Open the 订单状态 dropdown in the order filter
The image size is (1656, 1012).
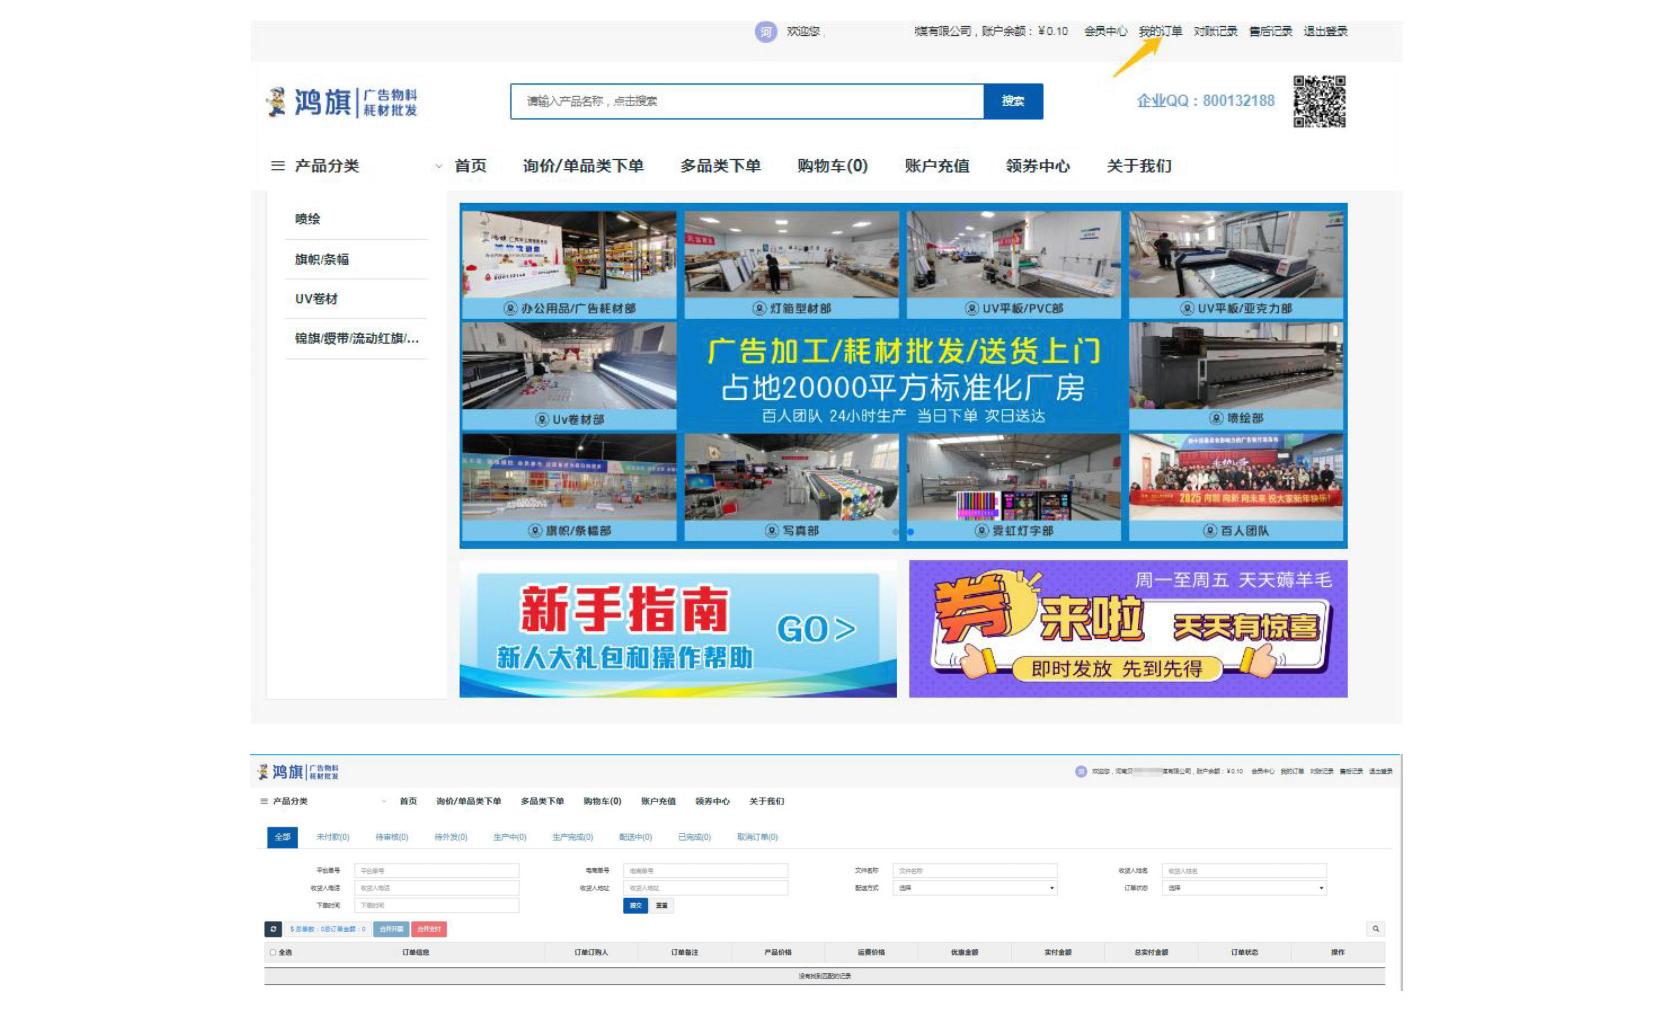click(x=1244, y=888)
